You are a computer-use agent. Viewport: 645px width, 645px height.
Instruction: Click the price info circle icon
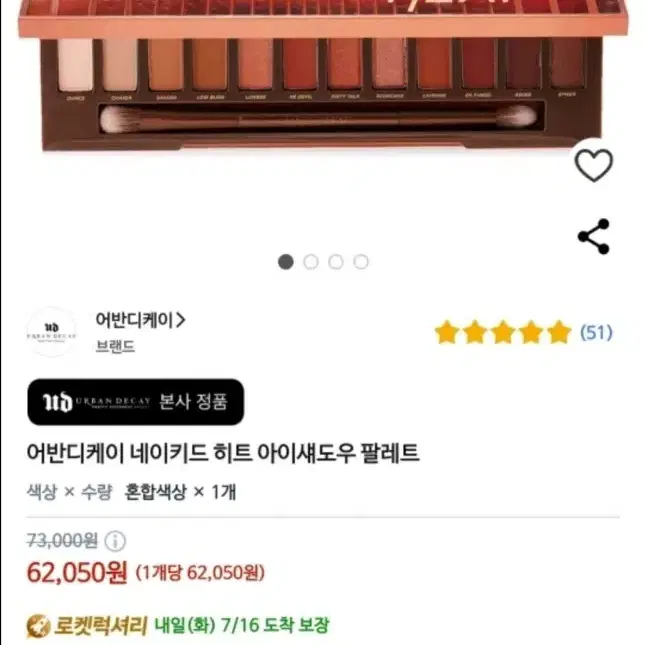click(x=115, y=541)
